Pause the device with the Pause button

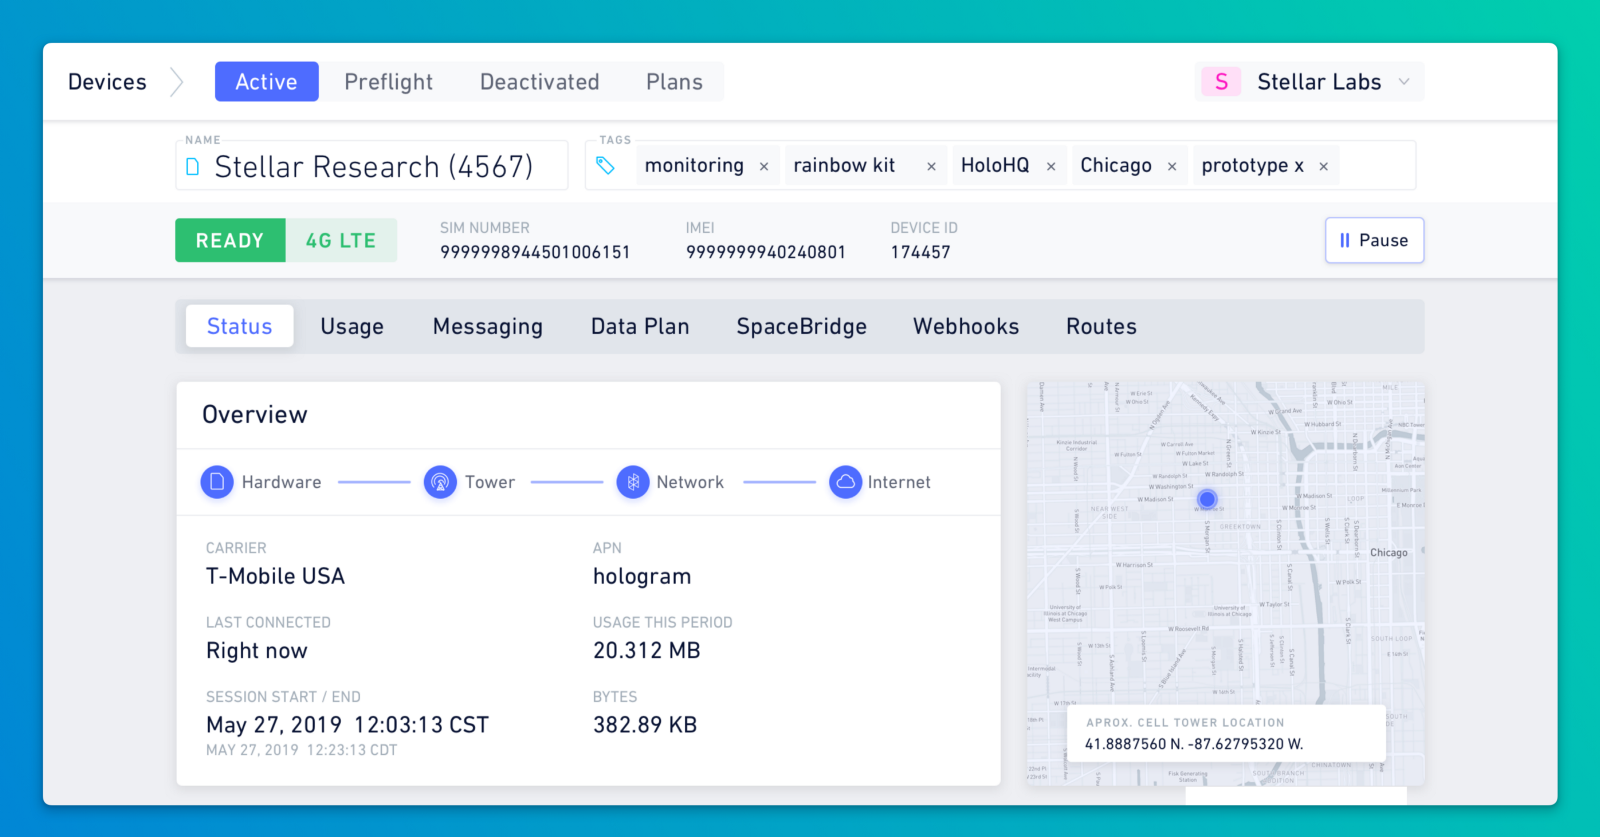tap(1374, 240)
